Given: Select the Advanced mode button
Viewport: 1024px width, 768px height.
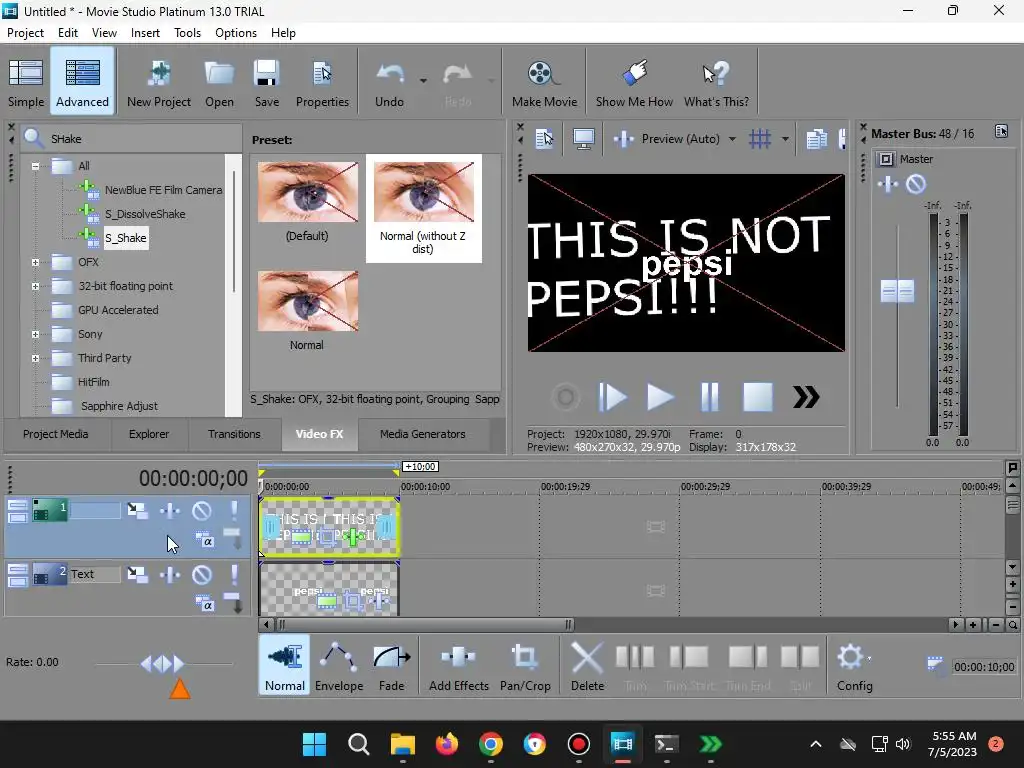Looking at the screenshot, I should (82, 82).
